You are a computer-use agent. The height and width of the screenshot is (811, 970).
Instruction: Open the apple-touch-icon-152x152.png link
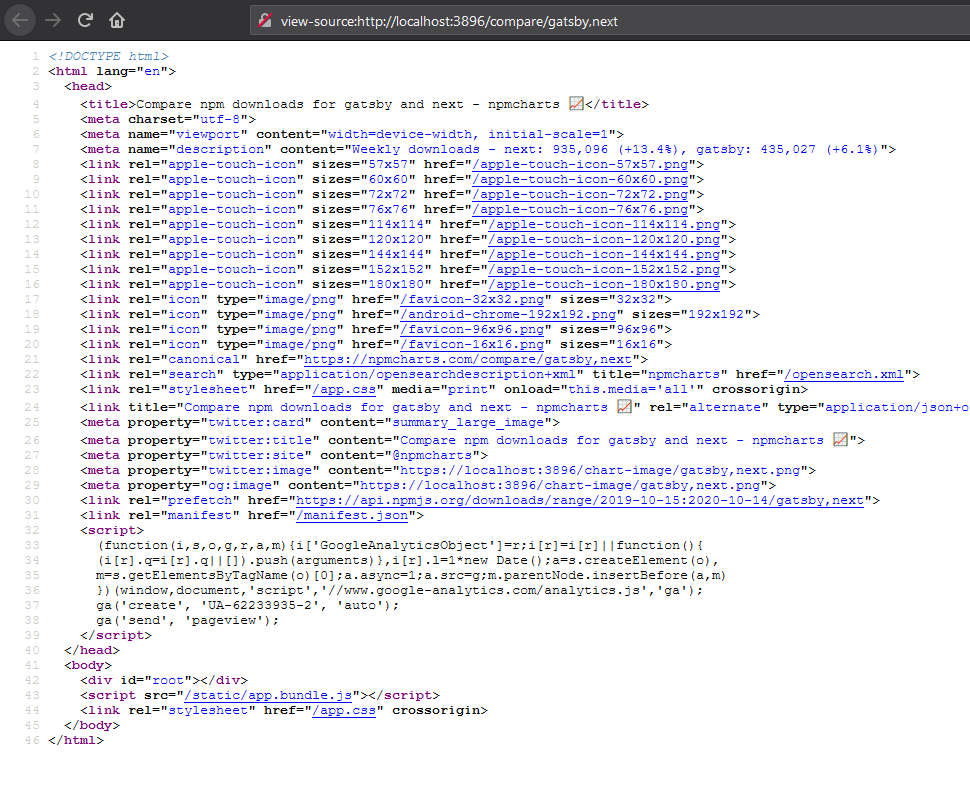coord(604,270)
